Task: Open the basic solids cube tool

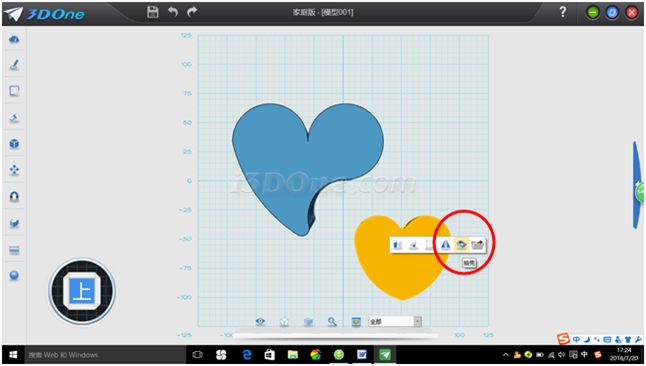Action: pyautogui.click(x=14, y=144)
